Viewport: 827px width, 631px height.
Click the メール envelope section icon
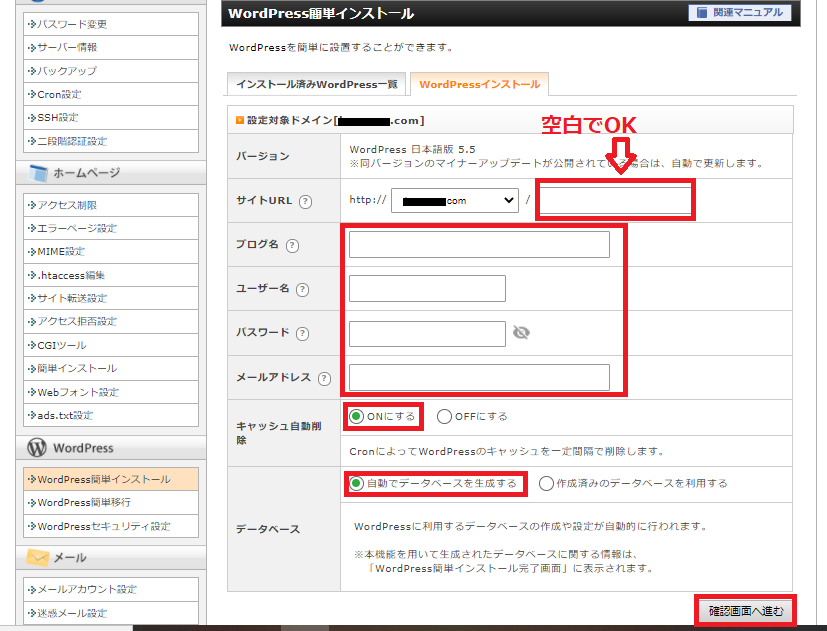pyautogui.click(x=37, y=557)
